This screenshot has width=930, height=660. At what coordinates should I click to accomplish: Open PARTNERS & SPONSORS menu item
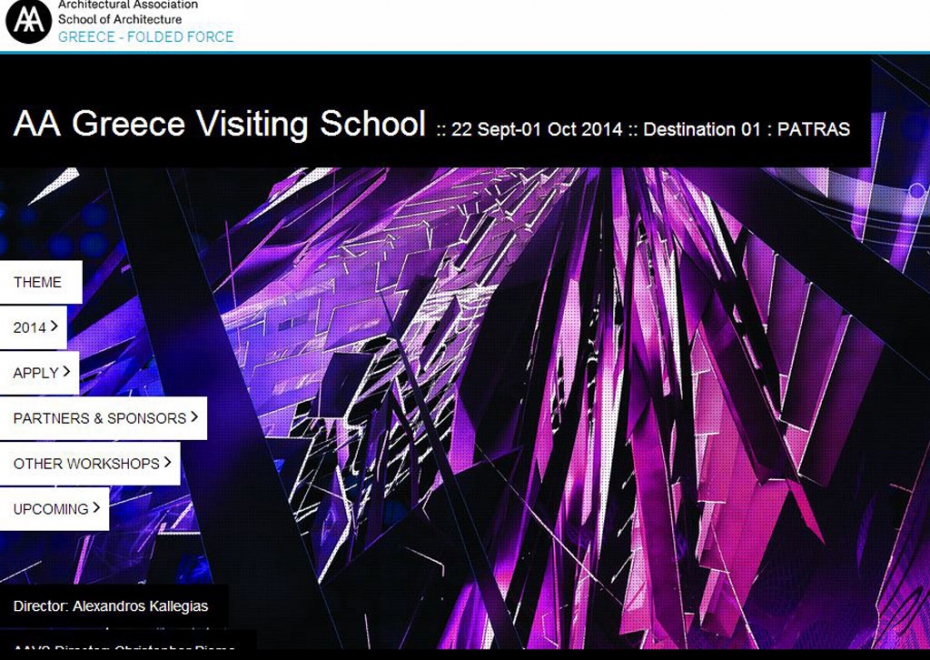point(103,418)
